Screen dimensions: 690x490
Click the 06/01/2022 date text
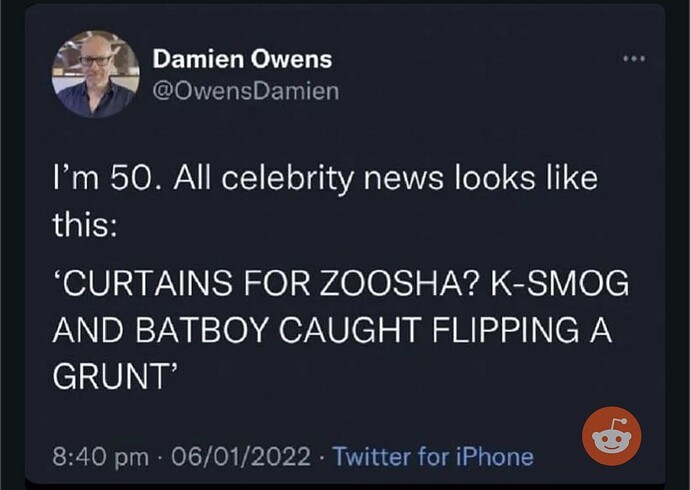pyautogui.click(x=241, y=457)
